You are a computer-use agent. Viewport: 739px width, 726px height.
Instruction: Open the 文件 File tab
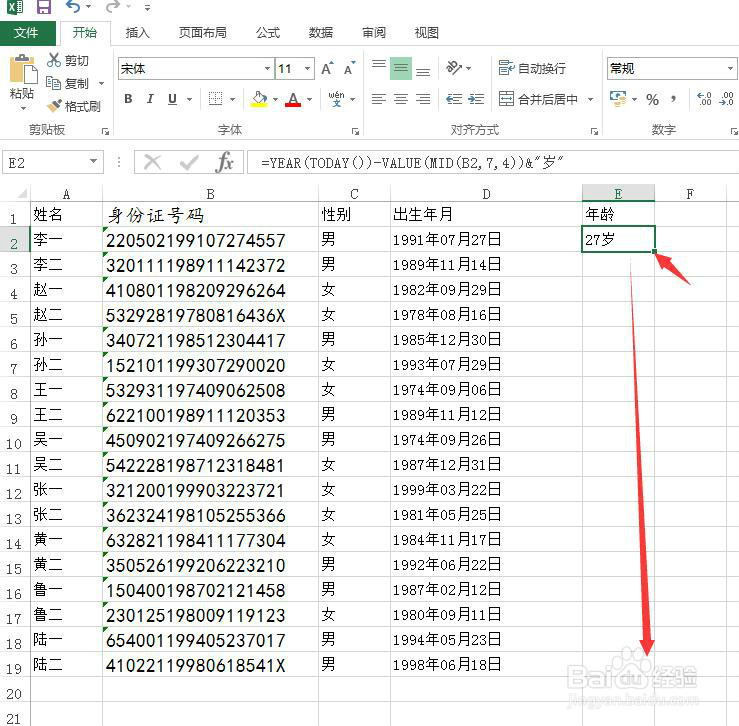point(26,33)
